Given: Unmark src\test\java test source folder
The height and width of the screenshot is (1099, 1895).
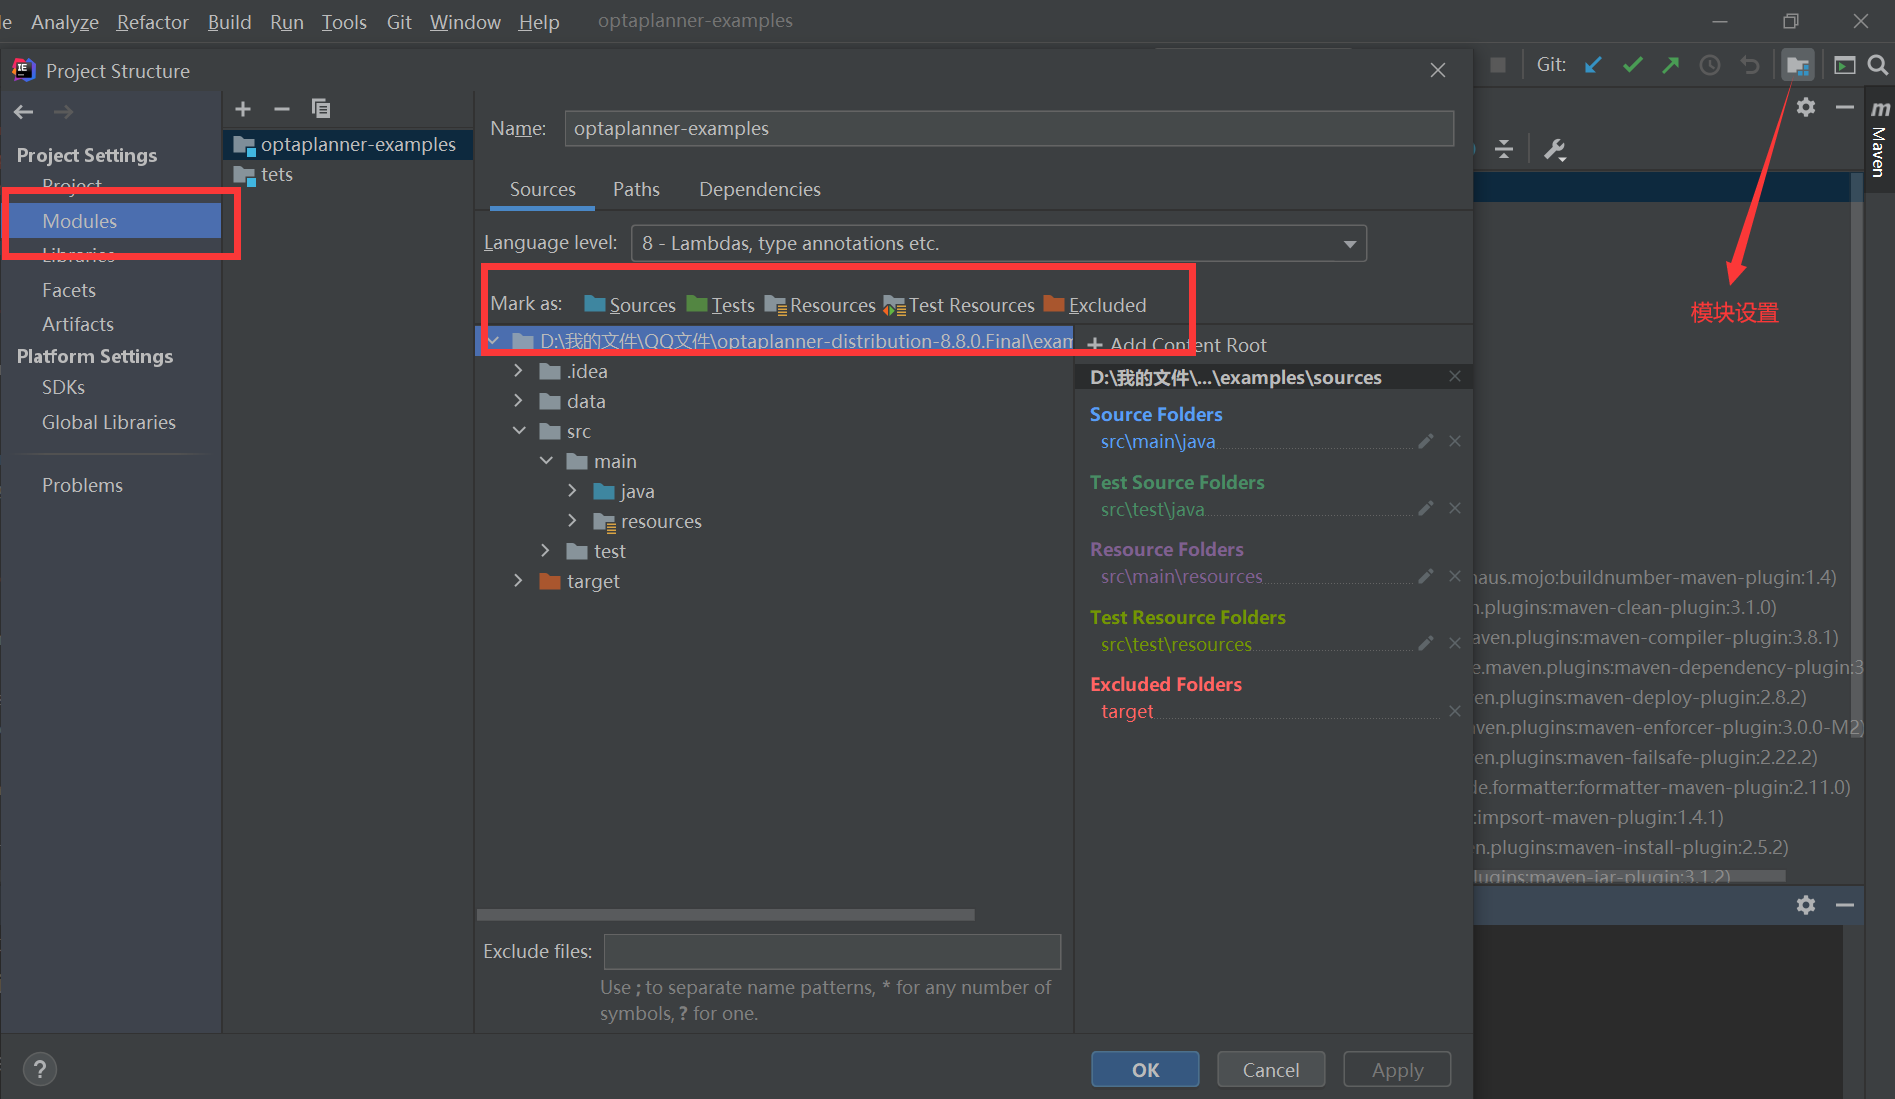Looking at the screenshot, I should coord(1455,508).
